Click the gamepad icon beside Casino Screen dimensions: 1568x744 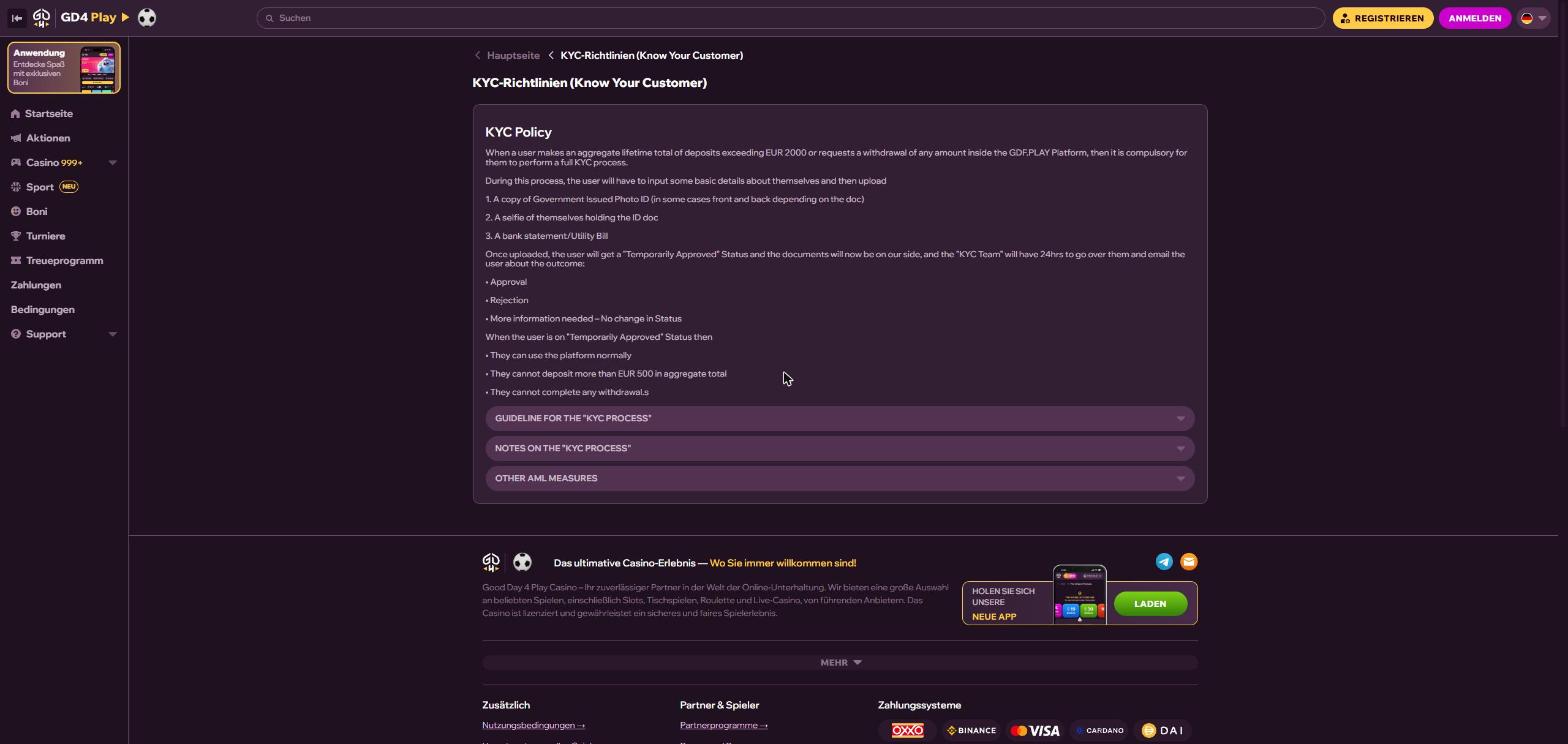click(16, 163)
